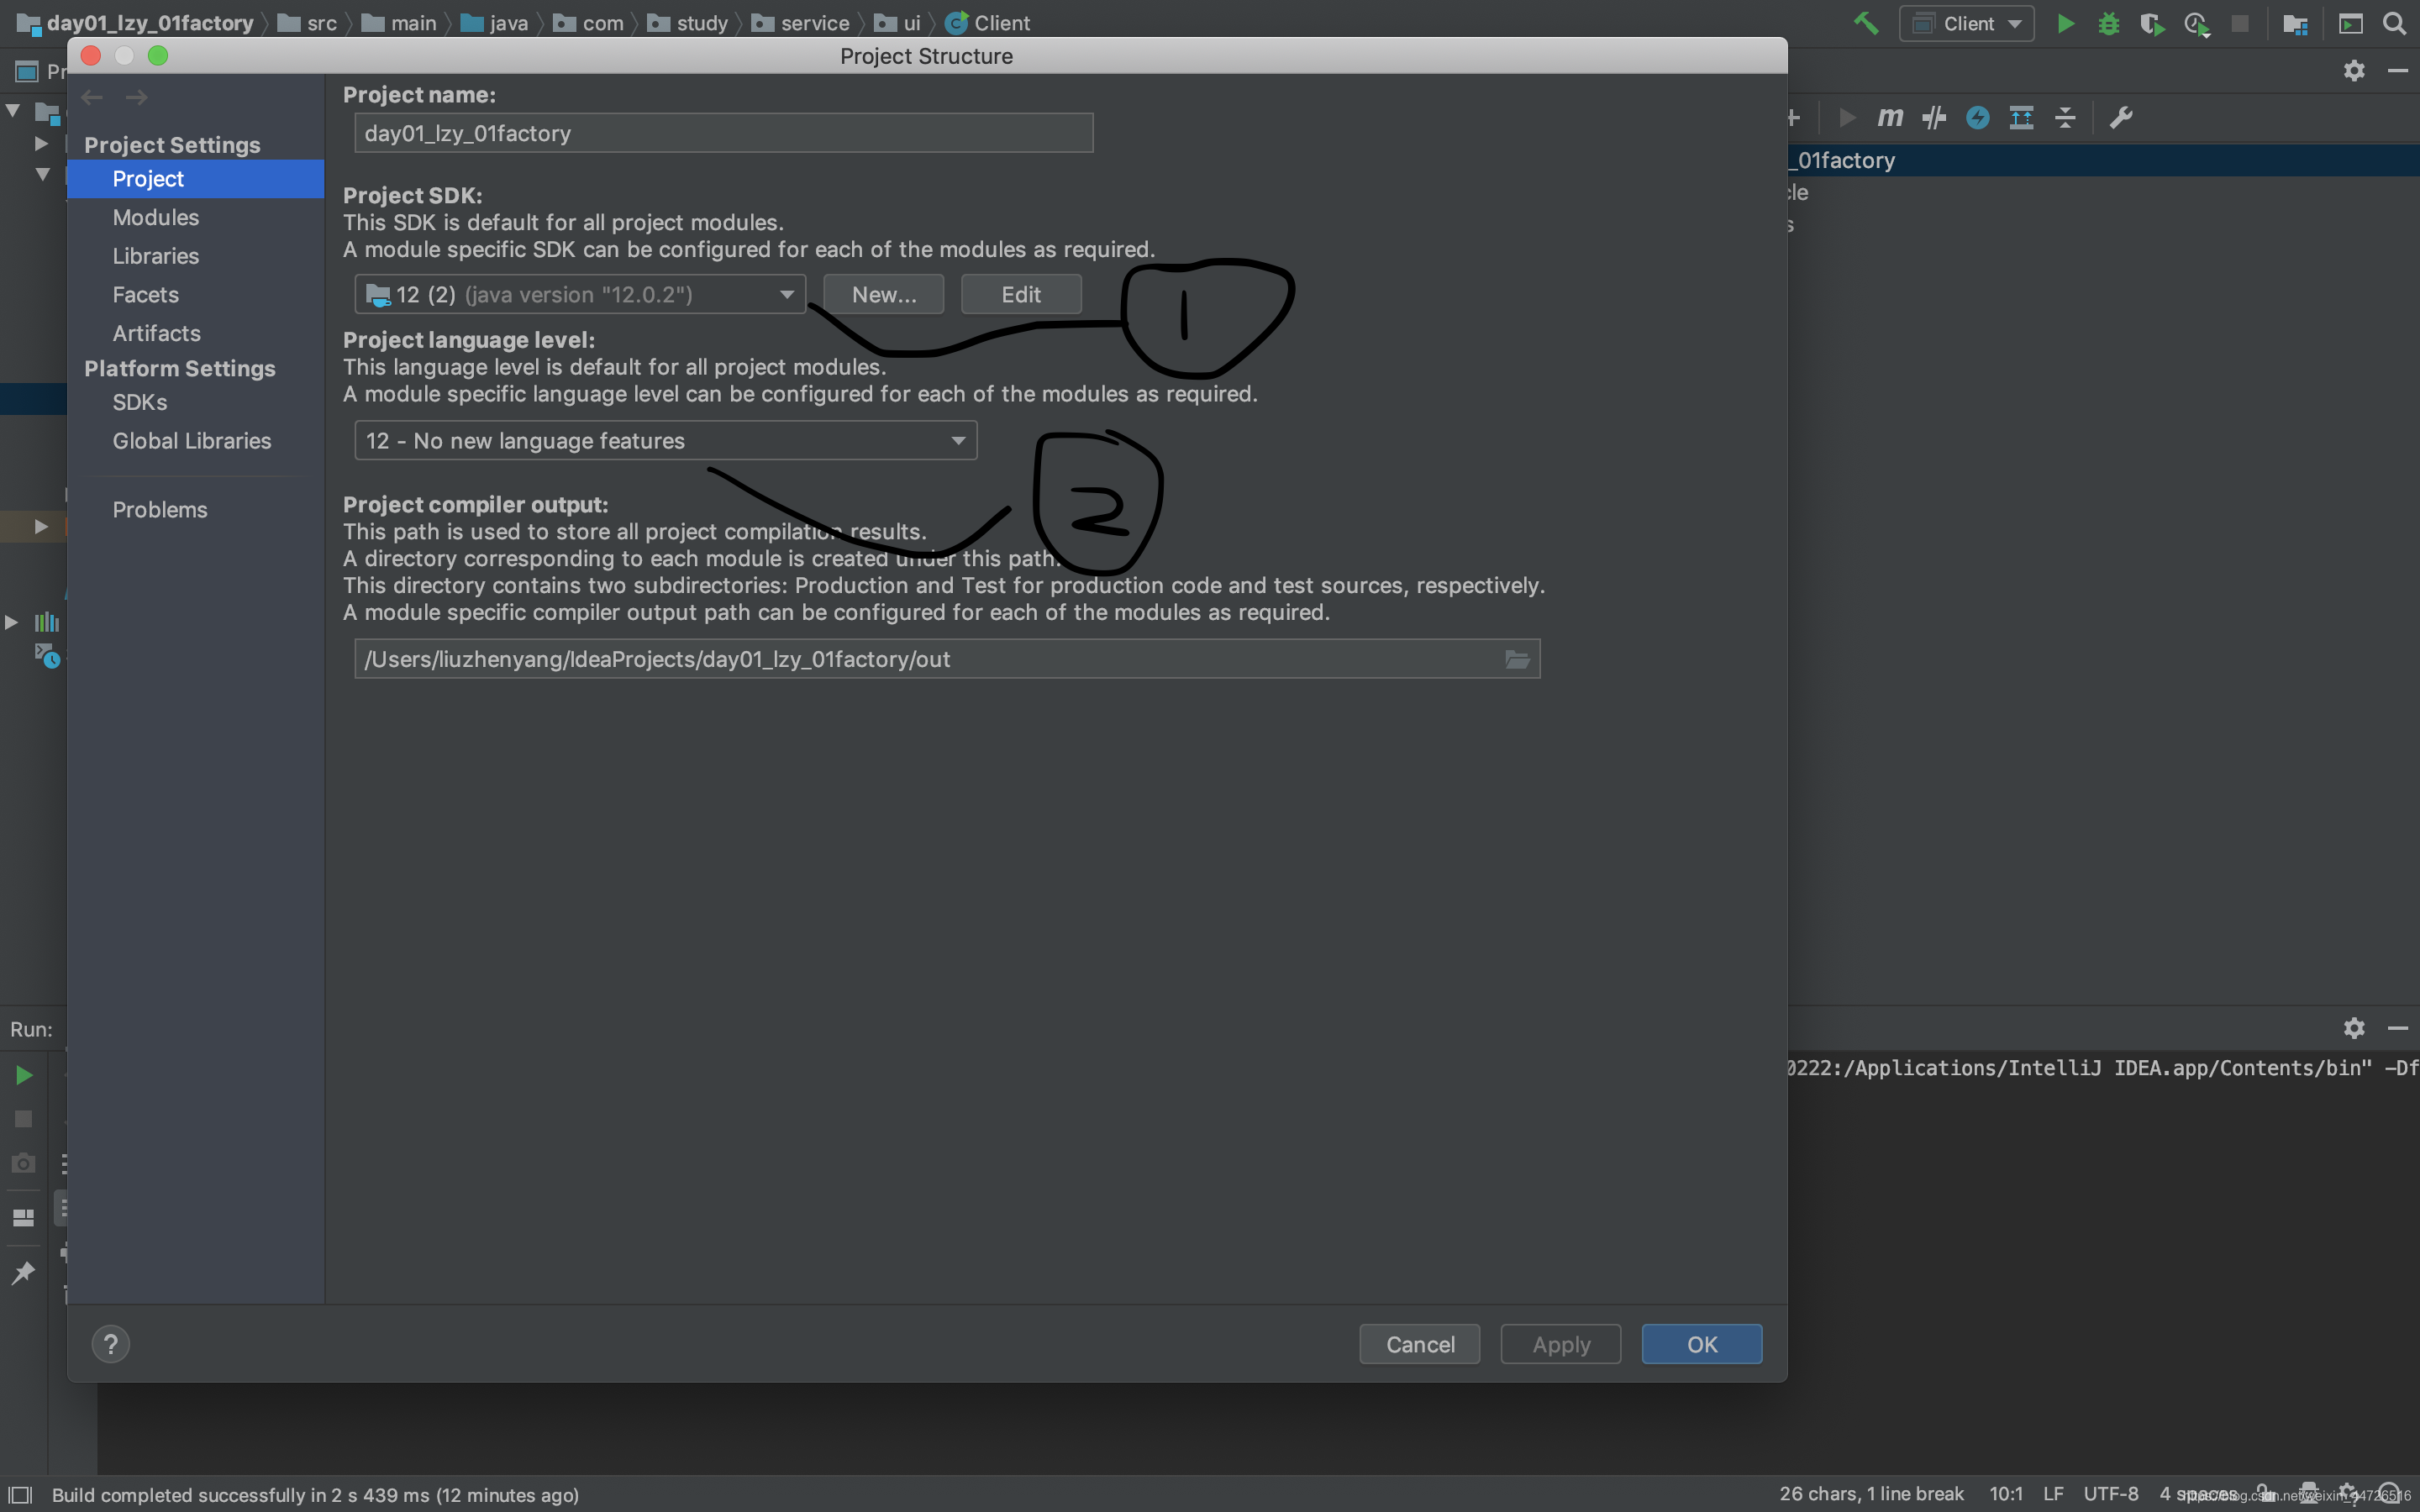This screenshot has height=1512, width=2420.
Task: Open Libraries in Project Settings
Action: [x=156, y=256]
